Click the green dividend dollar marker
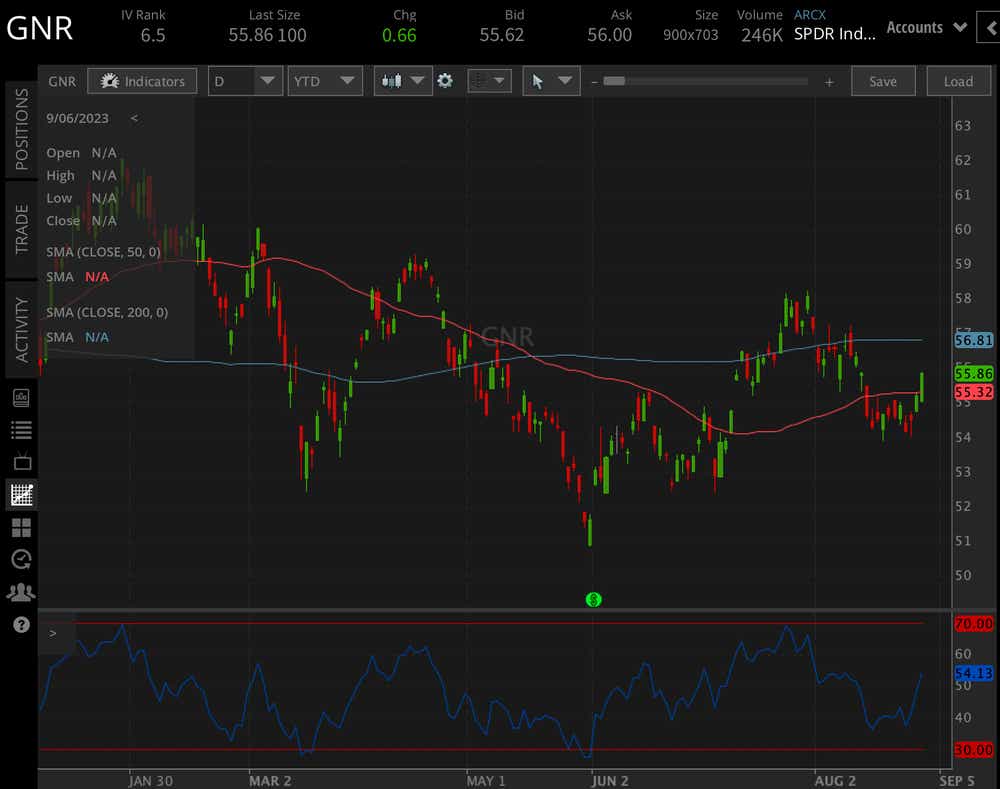 point(593,600)
